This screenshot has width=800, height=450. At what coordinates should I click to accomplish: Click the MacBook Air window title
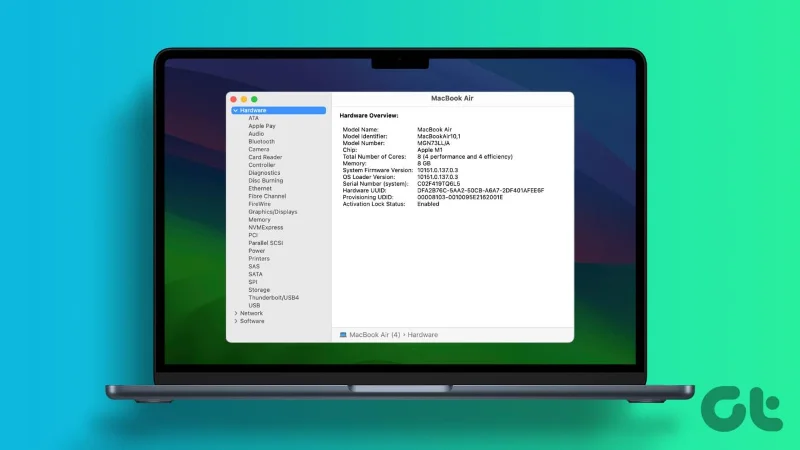(x=452, y=98)
